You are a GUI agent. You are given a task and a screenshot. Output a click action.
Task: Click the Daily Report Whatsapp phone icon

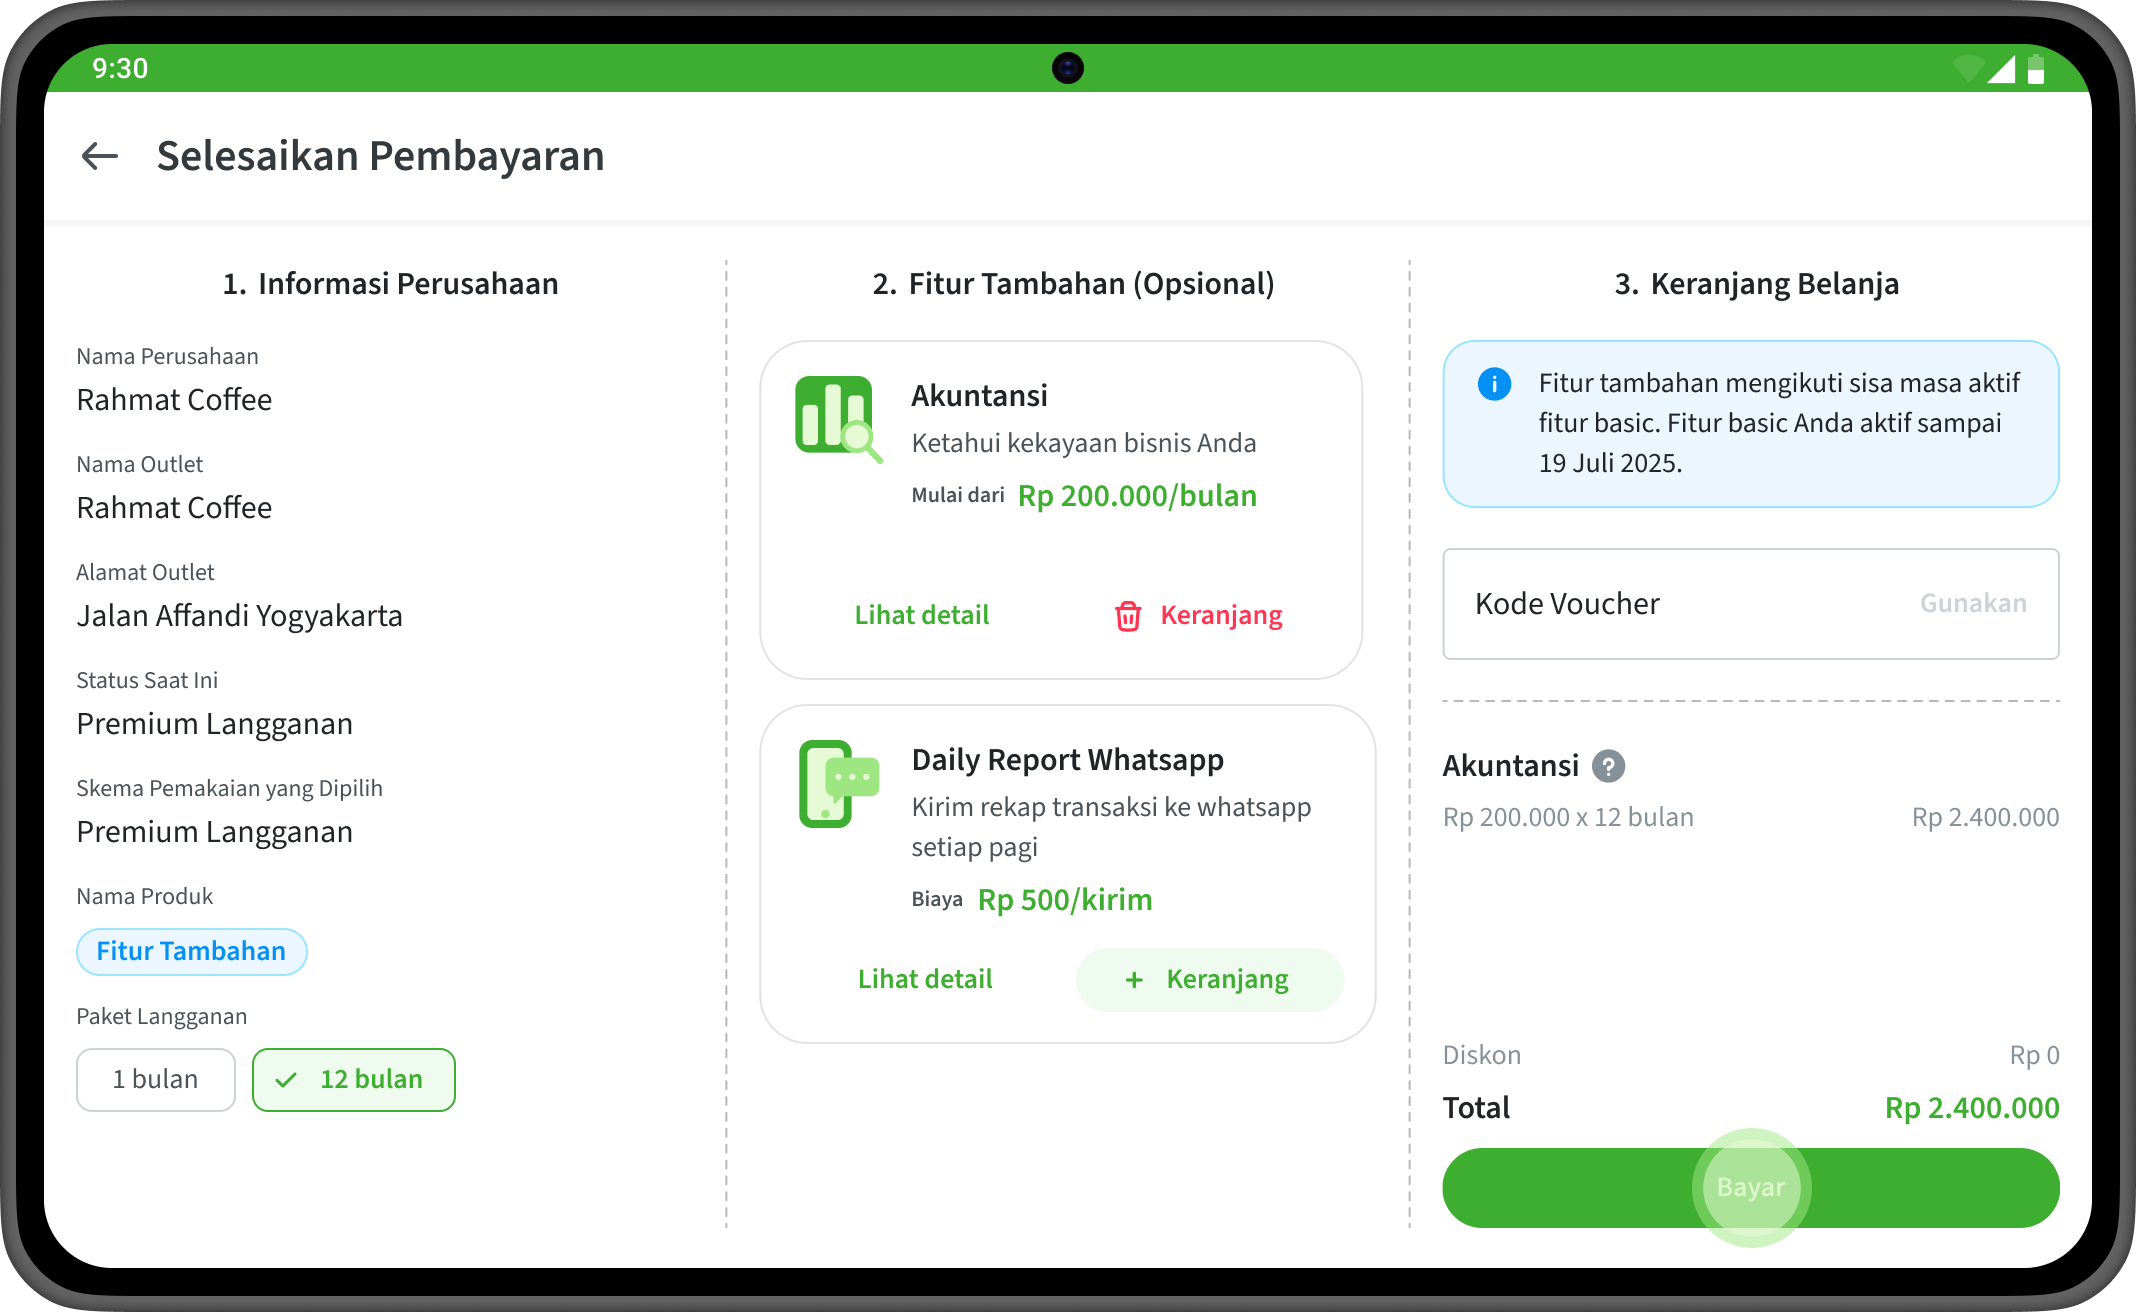click(x=838, y=783)
